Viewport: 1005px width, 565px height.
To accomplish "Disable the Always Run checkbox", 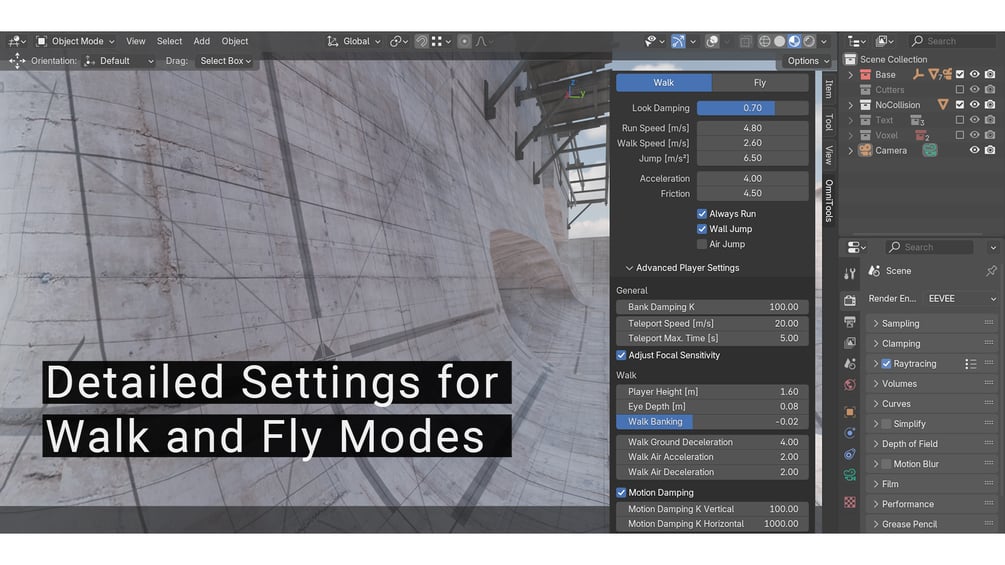I will click(x=702, y=214).
